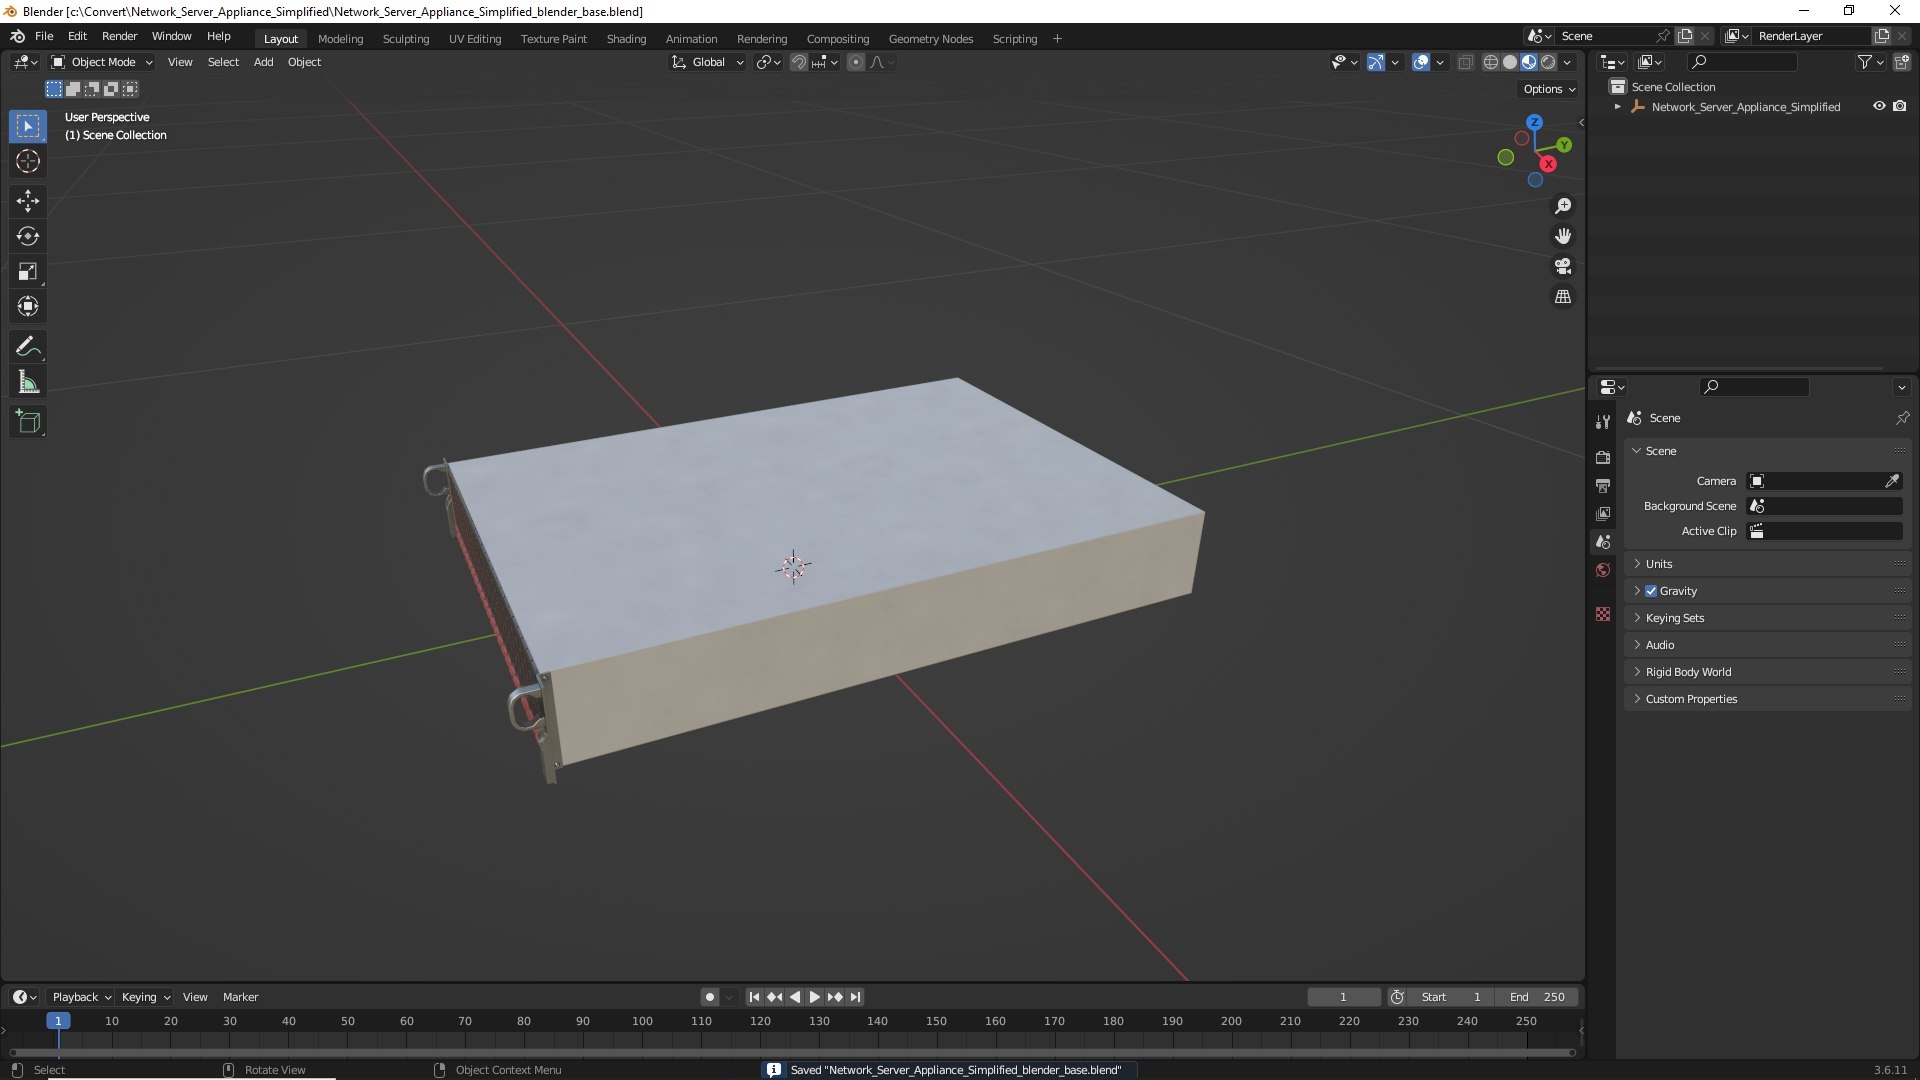Toggle camera view in viewport

(1562, 266)
